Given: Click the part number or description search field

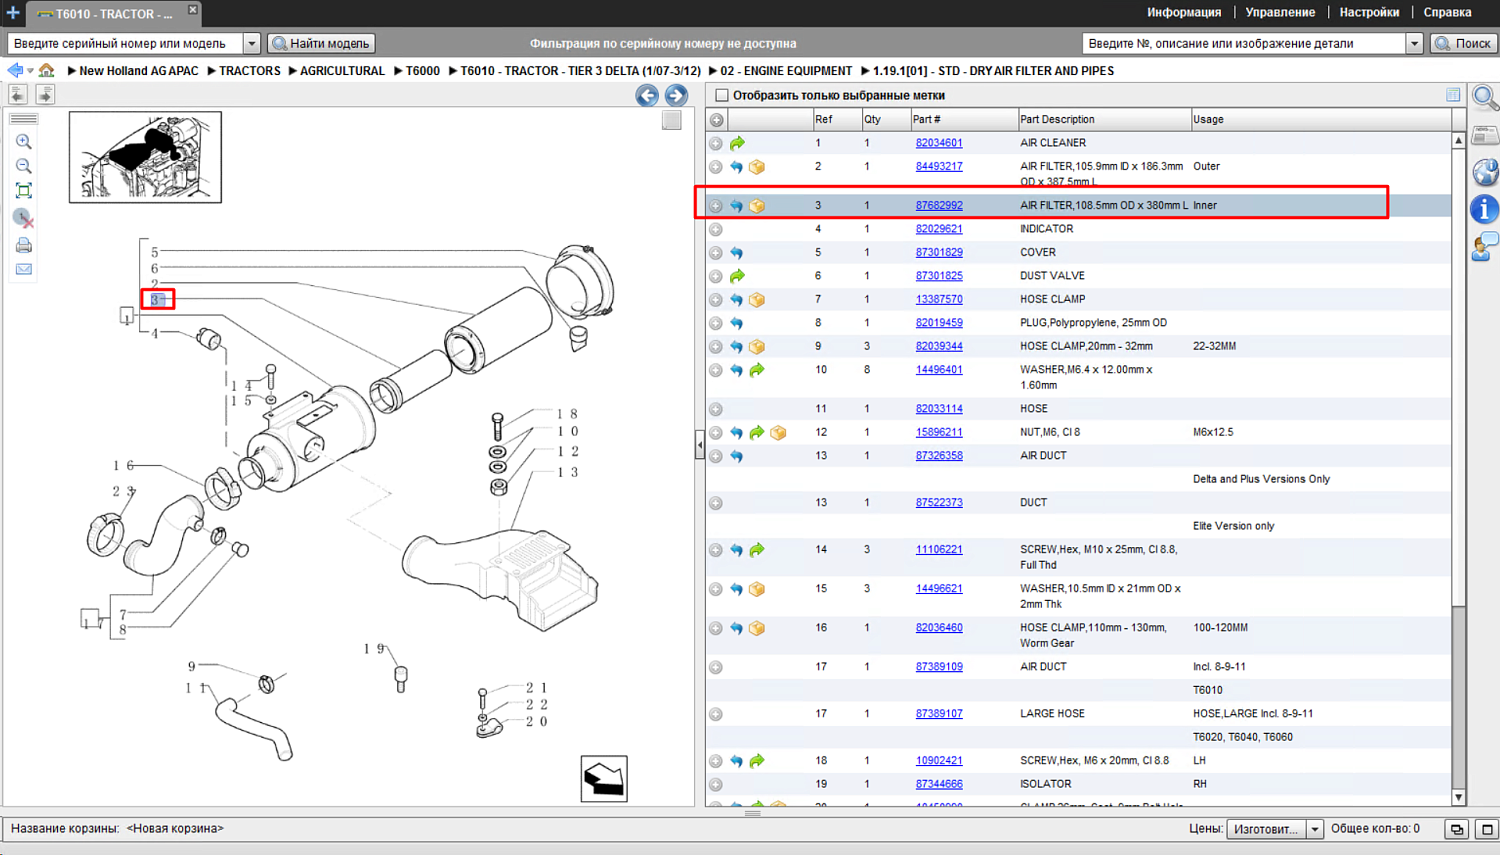Looking at the screenshot, I should [x=1244, y=43].
